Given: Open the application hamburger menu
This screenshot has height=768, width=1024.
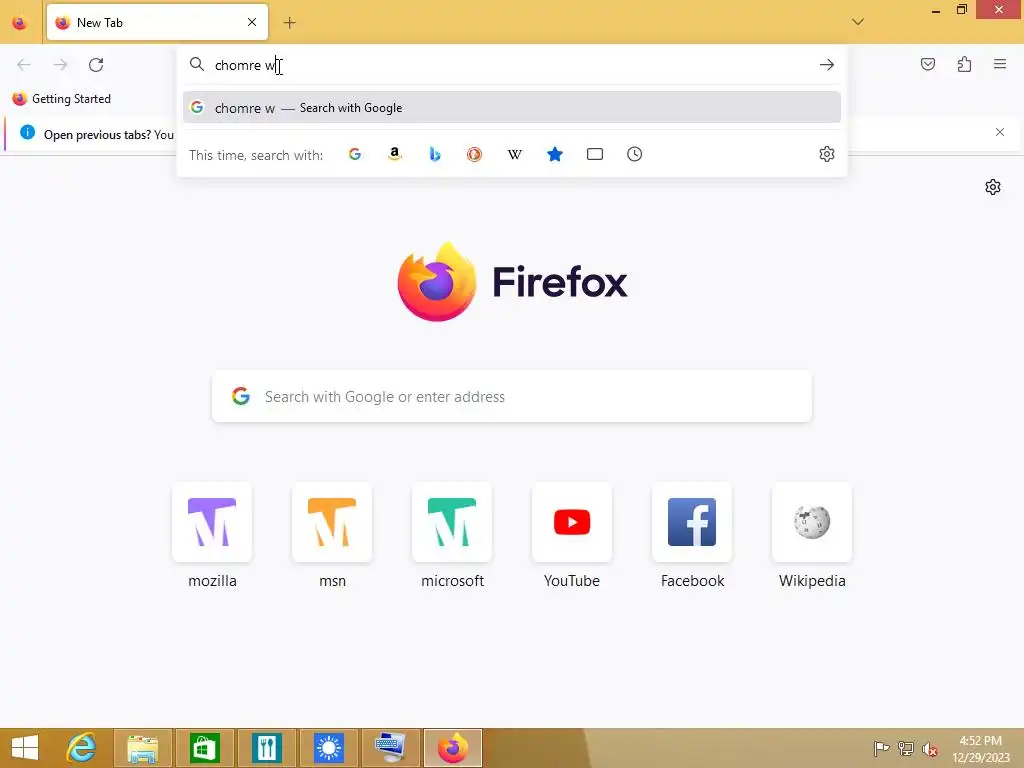Looking at the screenshot, I should (1000, 64).
